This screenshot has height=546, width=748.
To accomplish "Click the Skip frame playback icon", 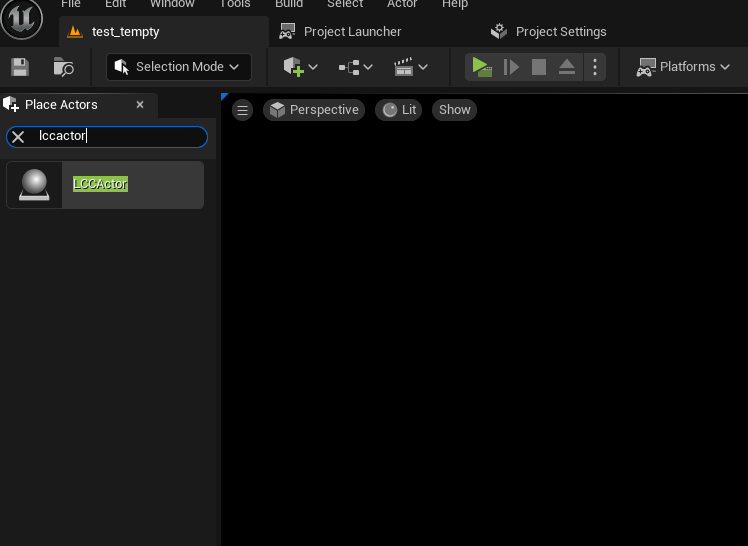I will [x=511, y=67].
